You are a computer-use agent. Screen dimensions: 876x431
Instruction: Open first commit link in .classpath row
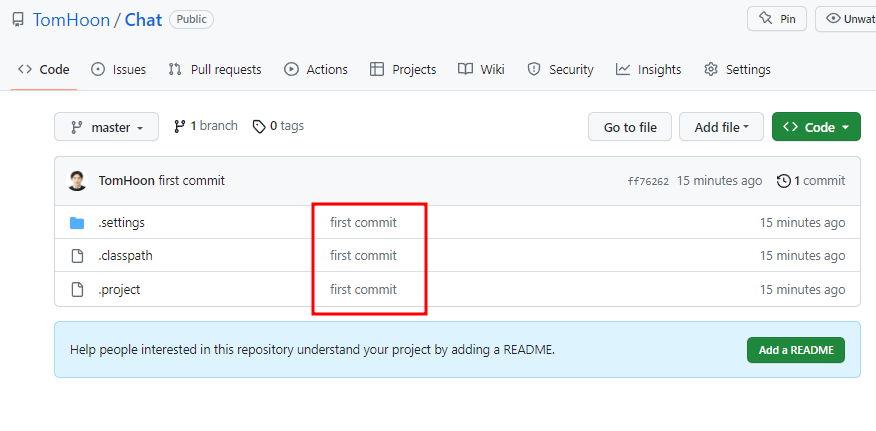[363, 255]
